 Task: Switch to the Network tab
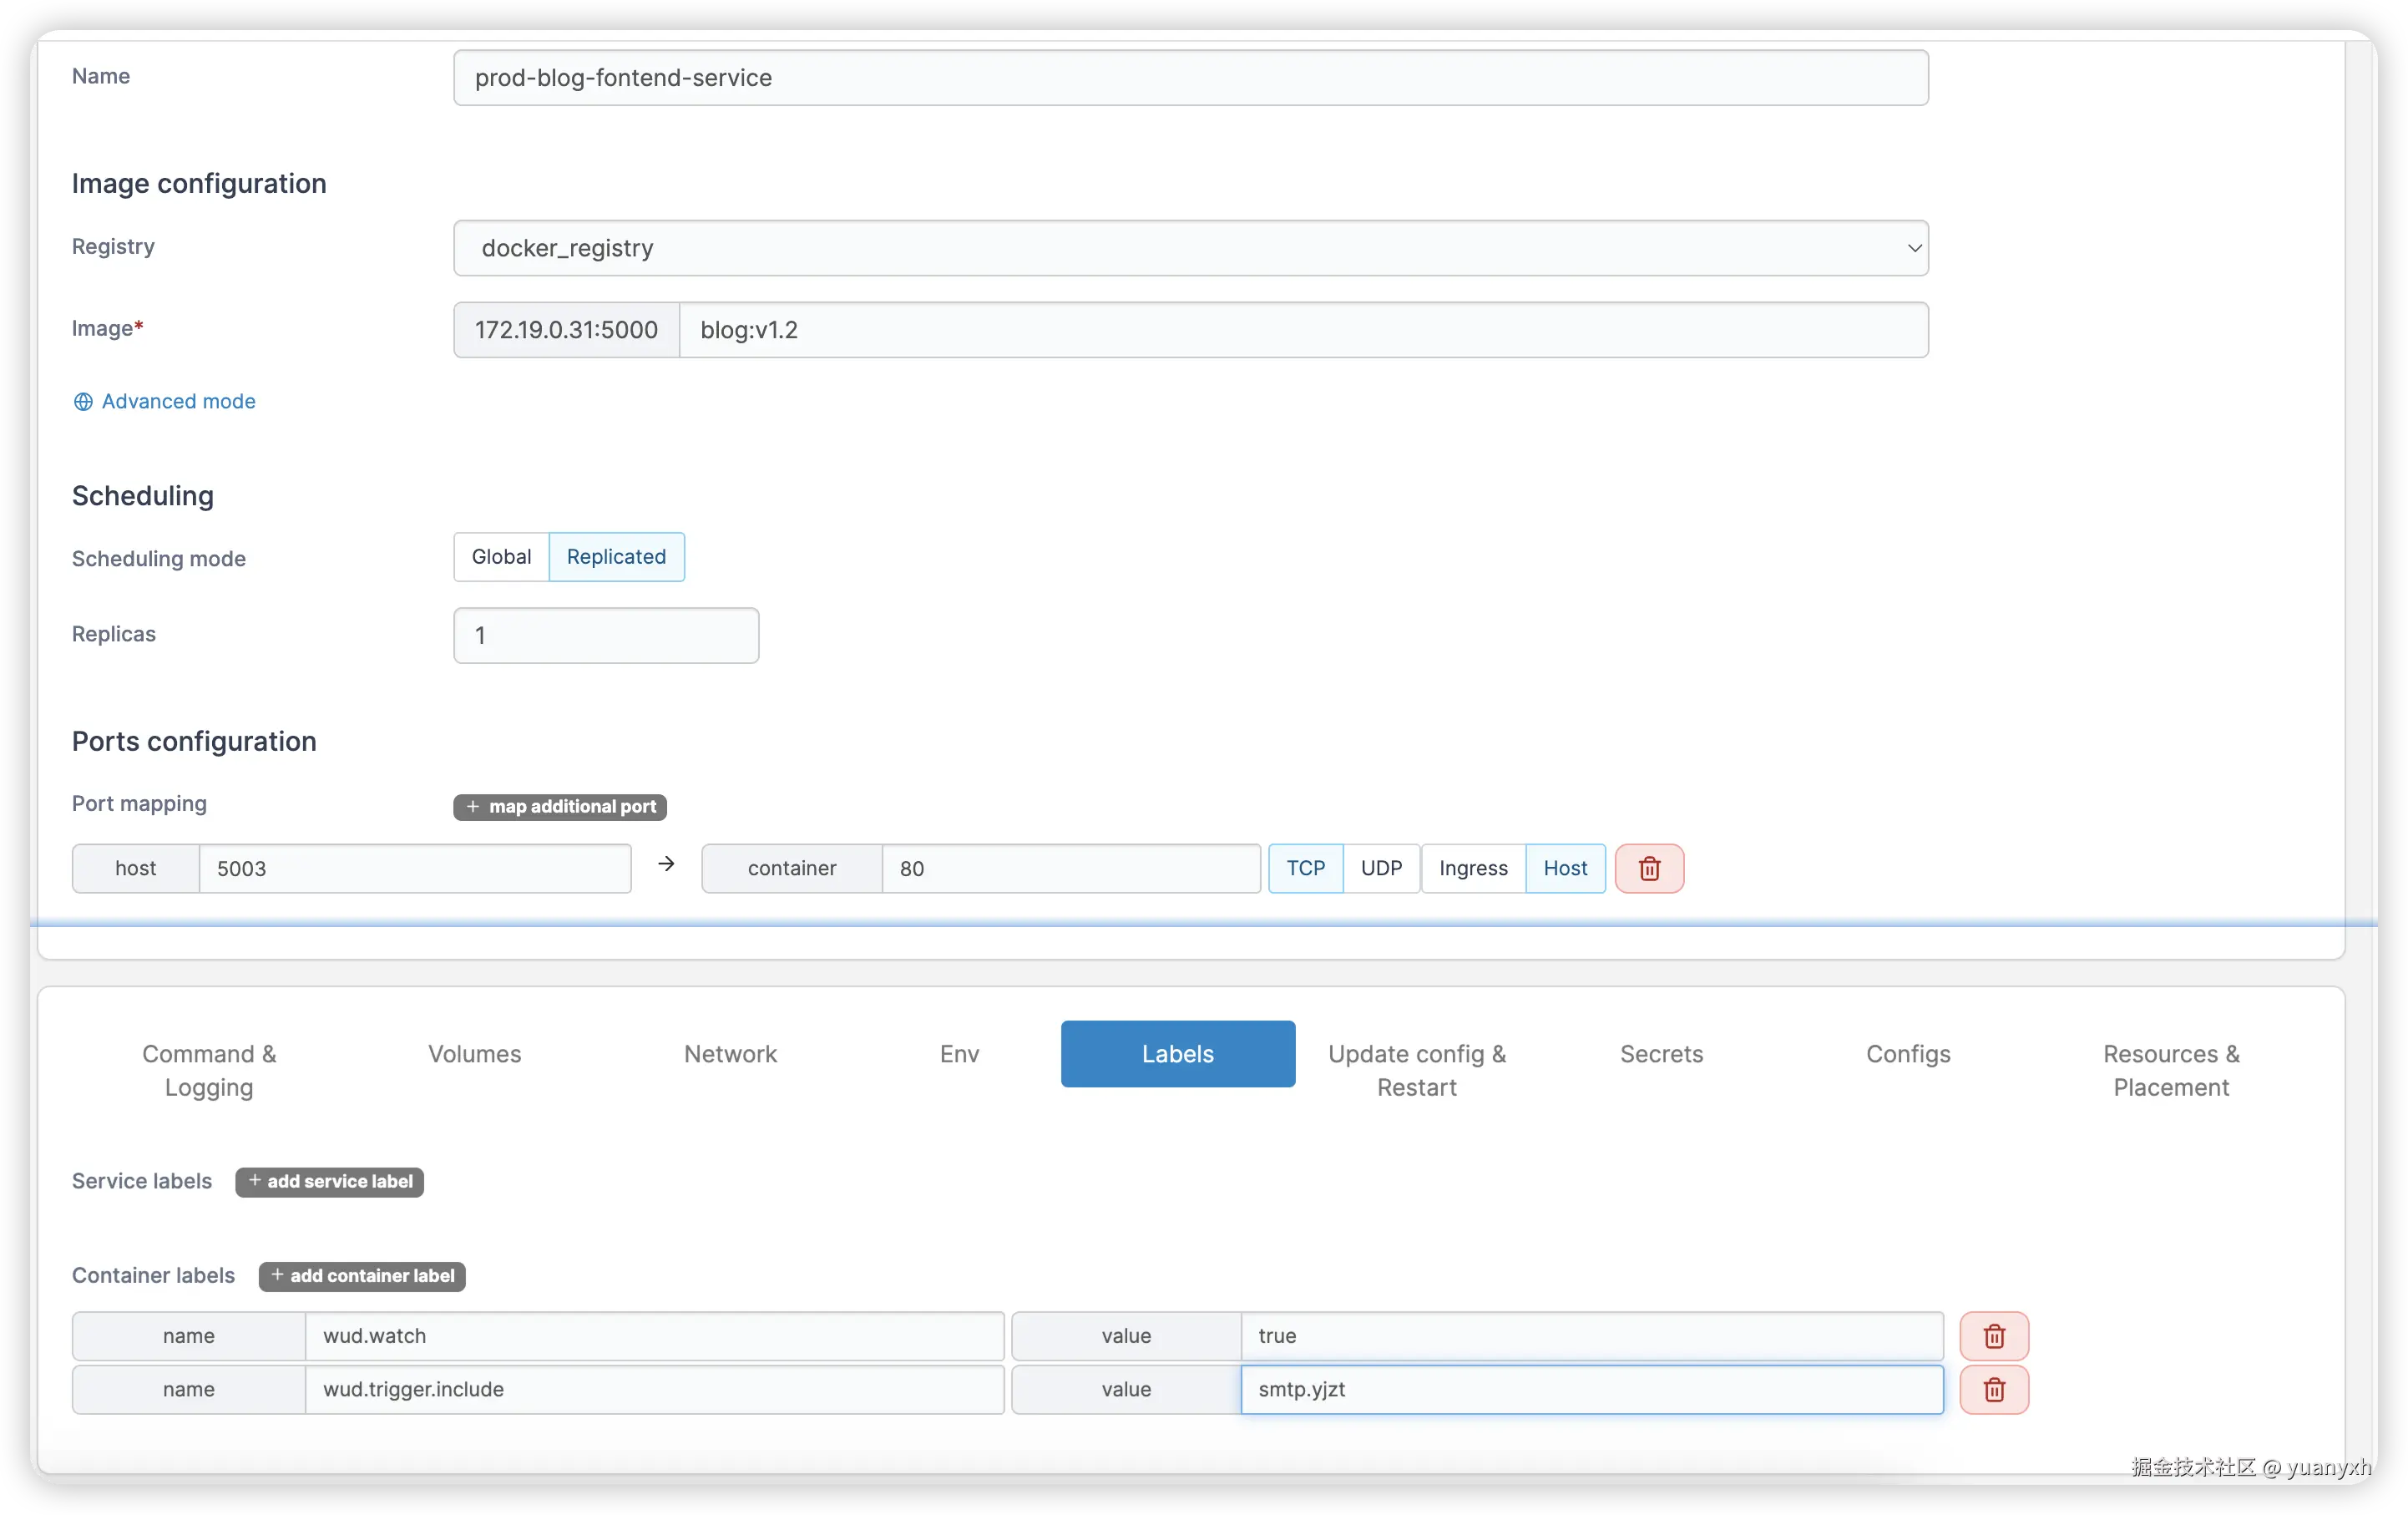[730, 1053]
